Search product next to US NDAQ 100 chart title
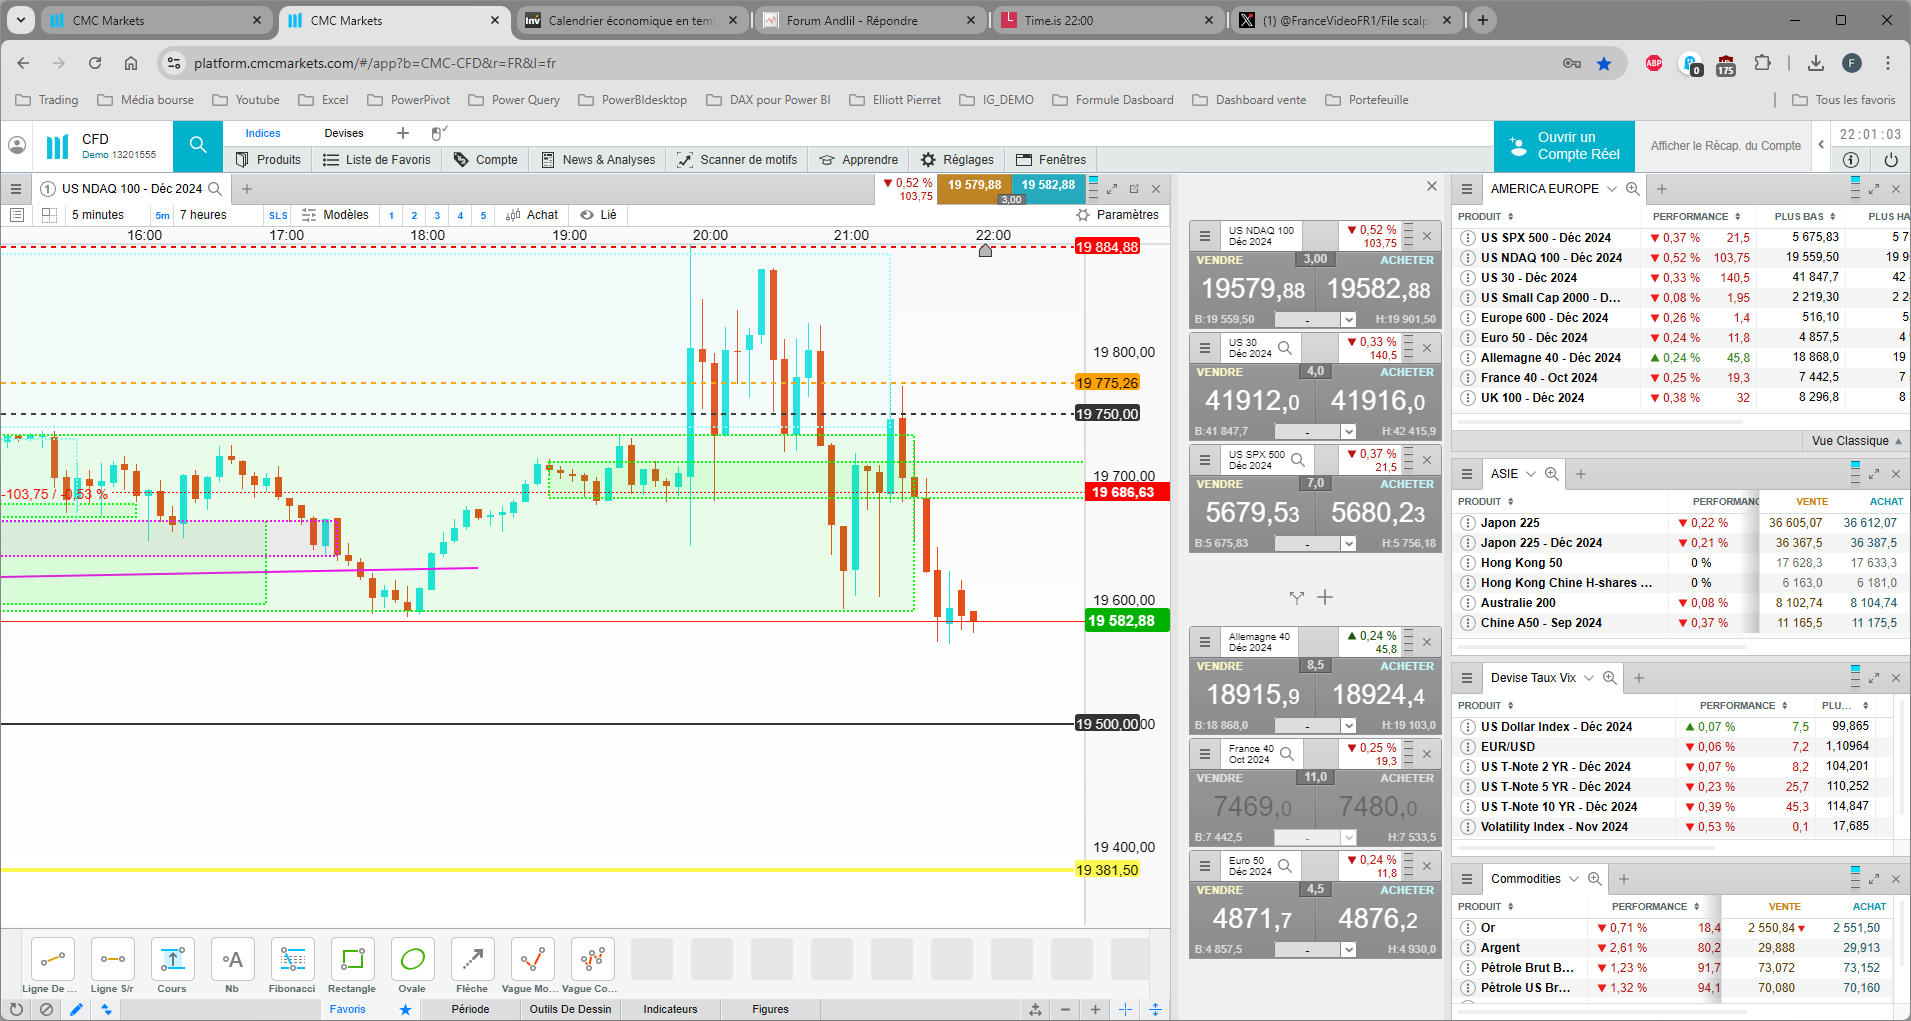 click(x=215, y=189)
